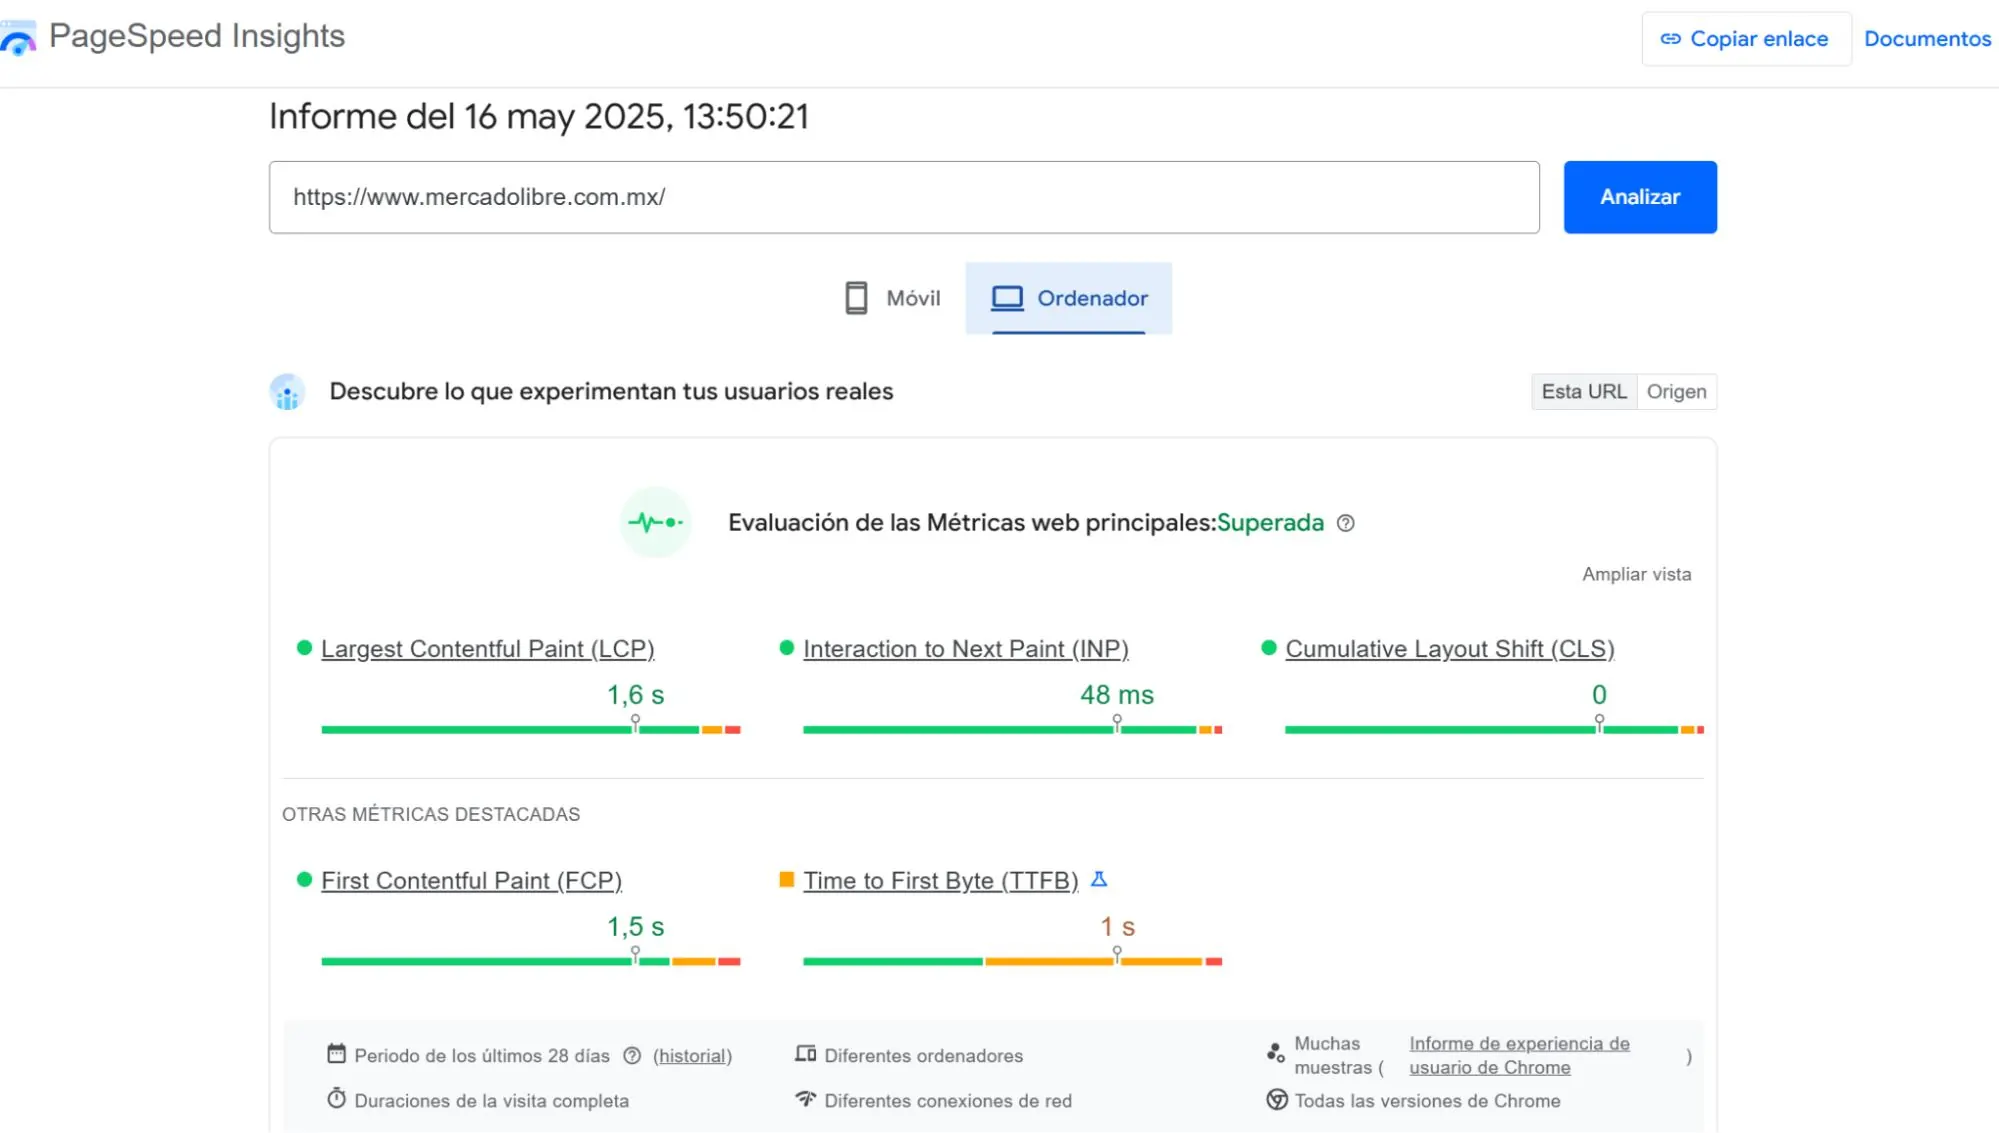Select the phone icon beside Móvil

[x=856, y=297]
